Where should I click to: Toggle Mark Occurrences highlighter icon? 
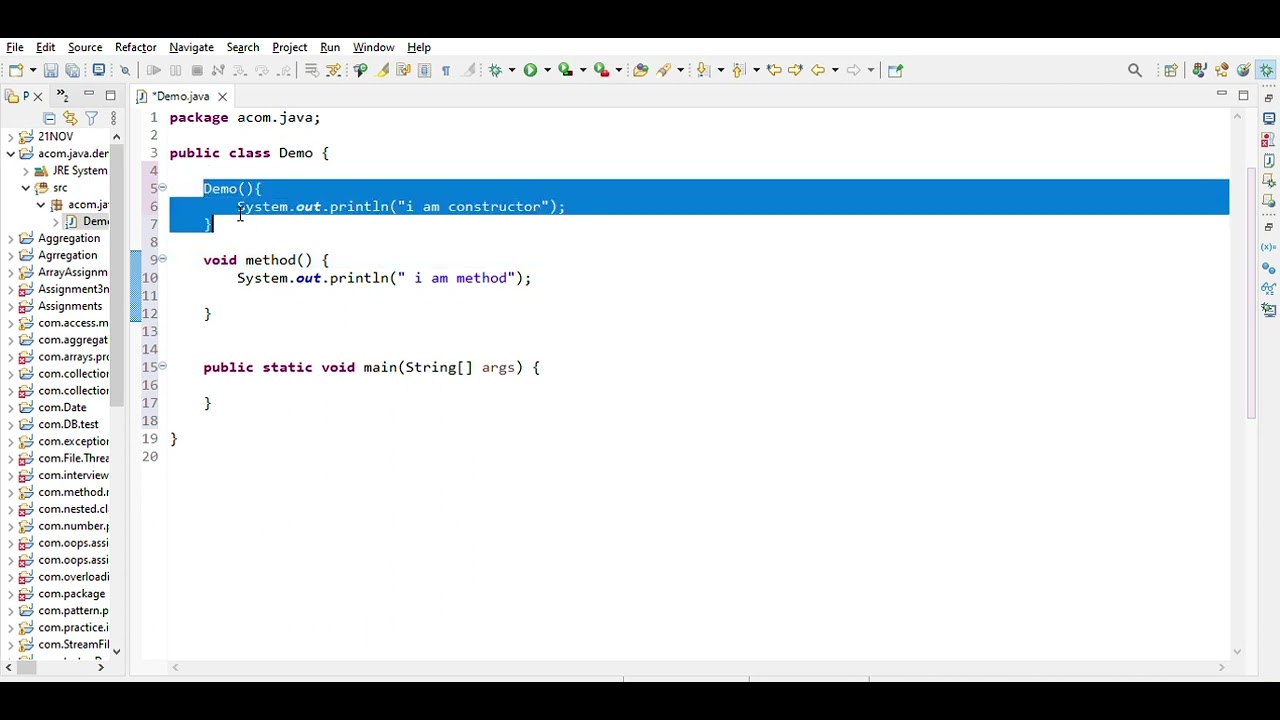(x=382, y=70)
